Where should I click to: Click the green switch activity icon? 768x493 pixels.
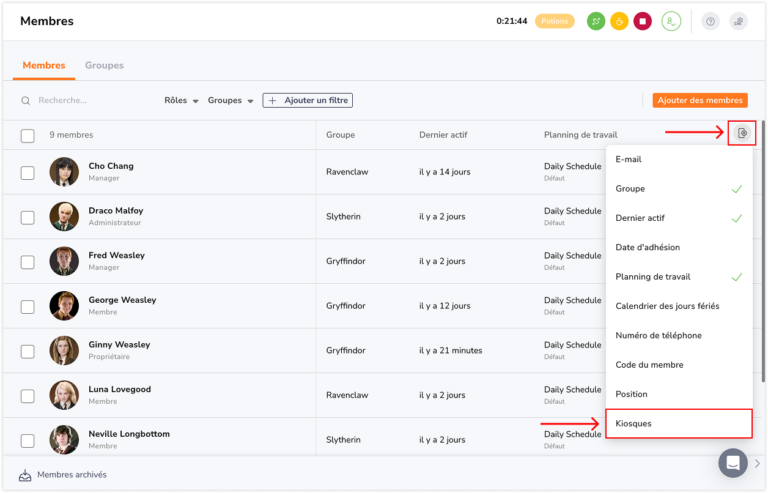click(x=596, y=21)
